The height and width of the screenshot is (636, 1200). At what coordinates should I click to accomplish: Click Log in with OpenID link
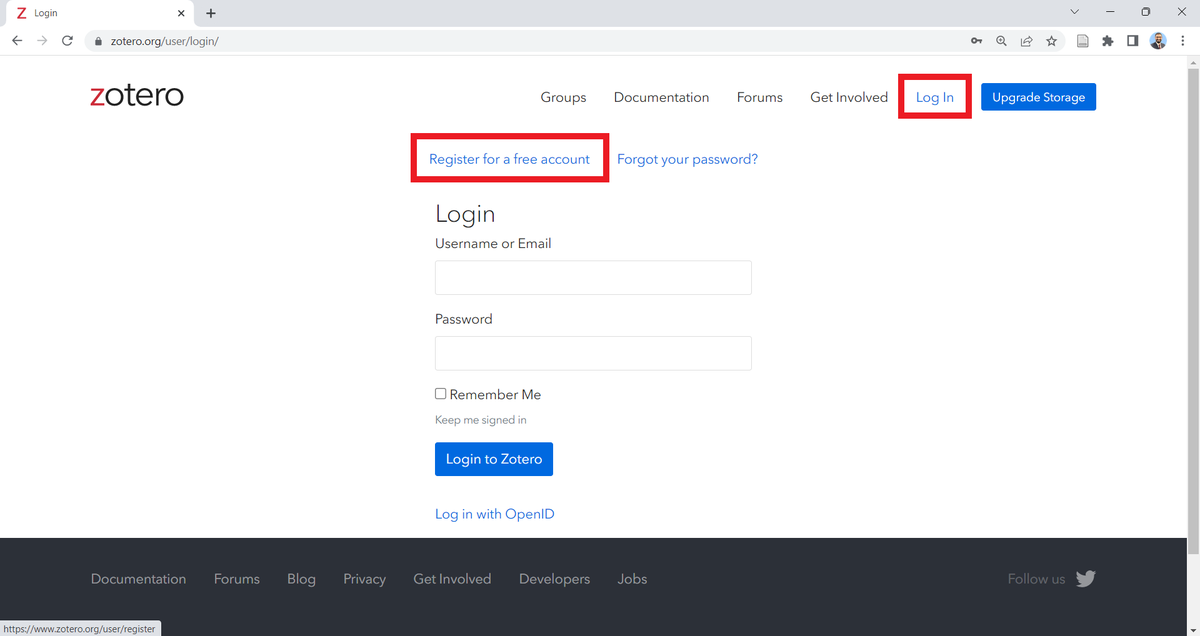(x=494, y=514)
